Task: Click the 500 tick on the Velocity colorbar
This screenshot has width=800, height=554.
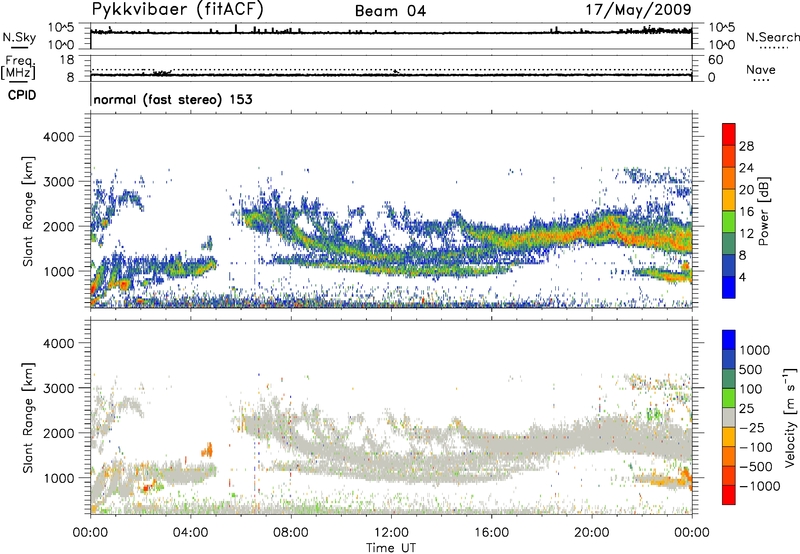Action: [751, 369]
